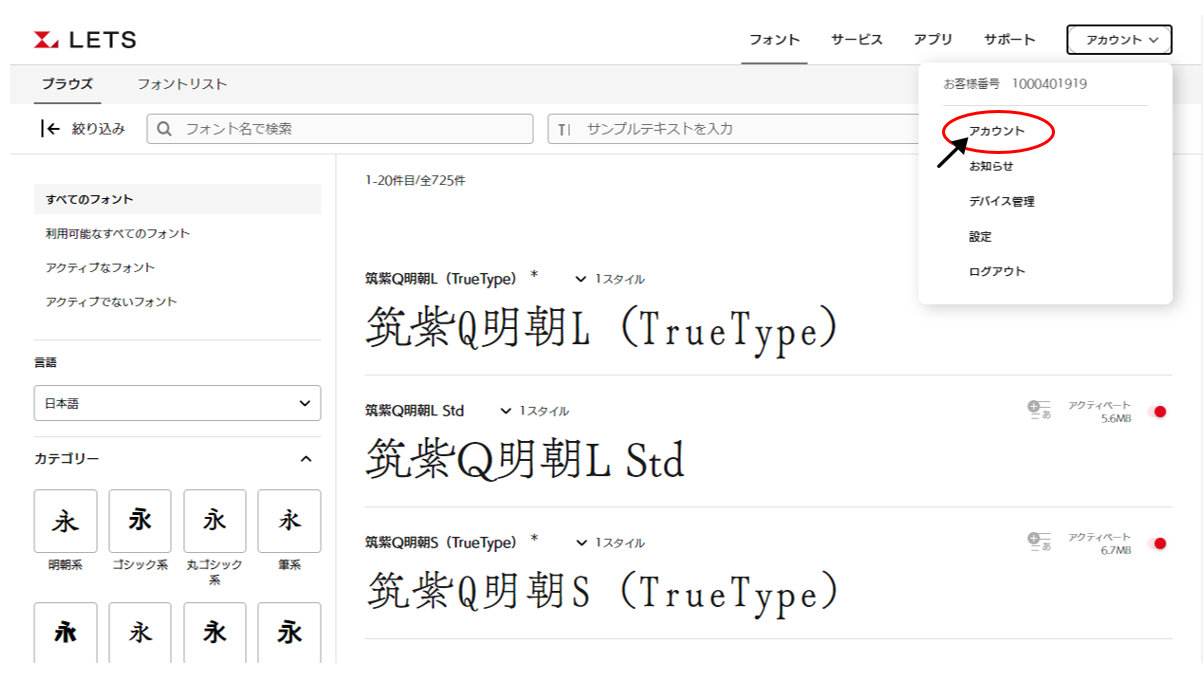Expand 1スタイル for 筑紫Q明朝L Std

(534, 411)
